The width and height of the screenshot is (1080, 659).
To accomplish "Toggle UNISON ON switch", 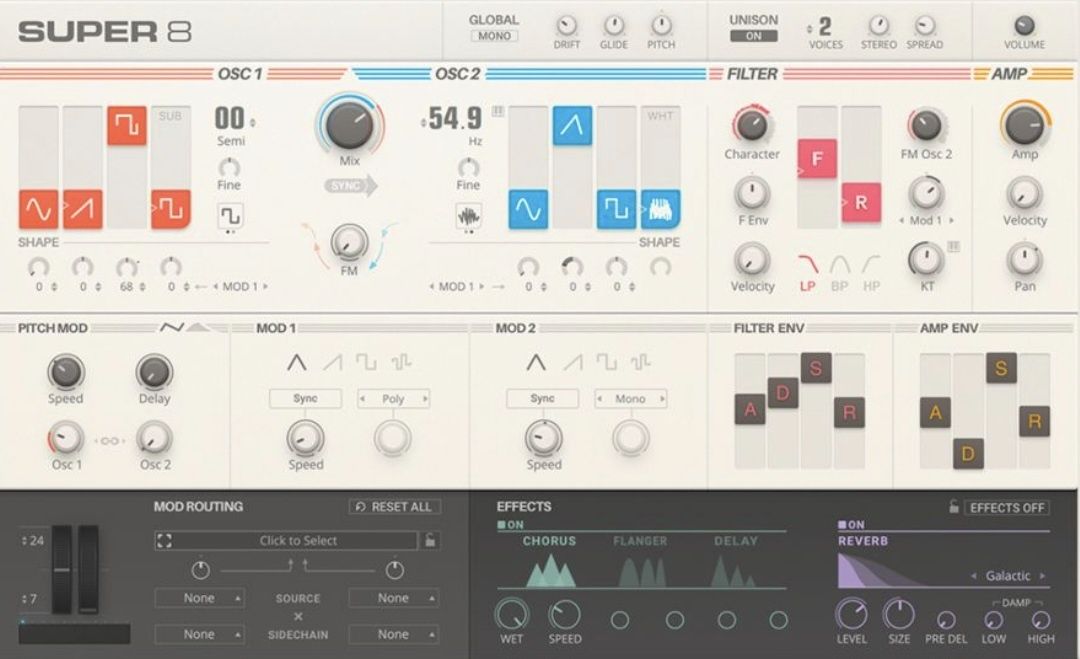I will coord(754,36).
